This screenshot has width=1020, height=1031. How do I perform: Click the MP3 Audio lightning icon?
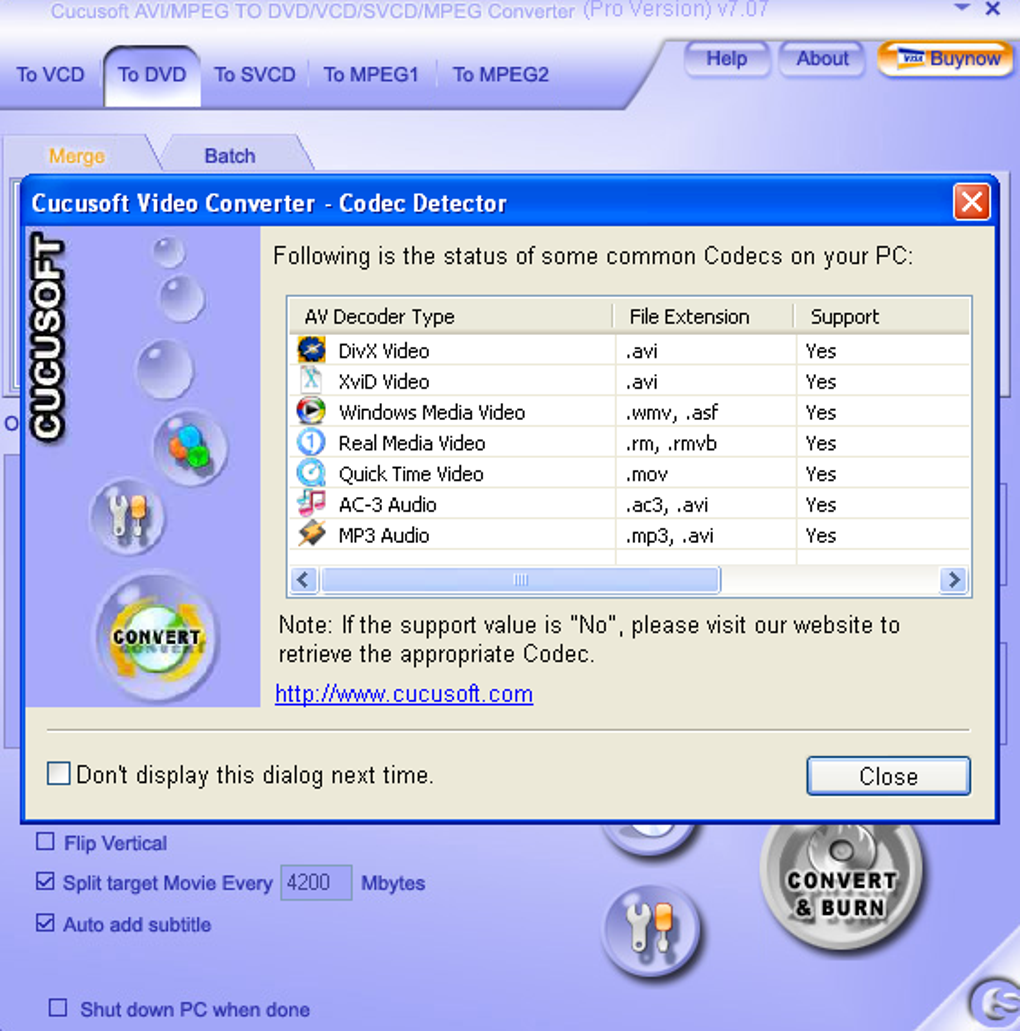pyautogui.click(x=311, y=535)
